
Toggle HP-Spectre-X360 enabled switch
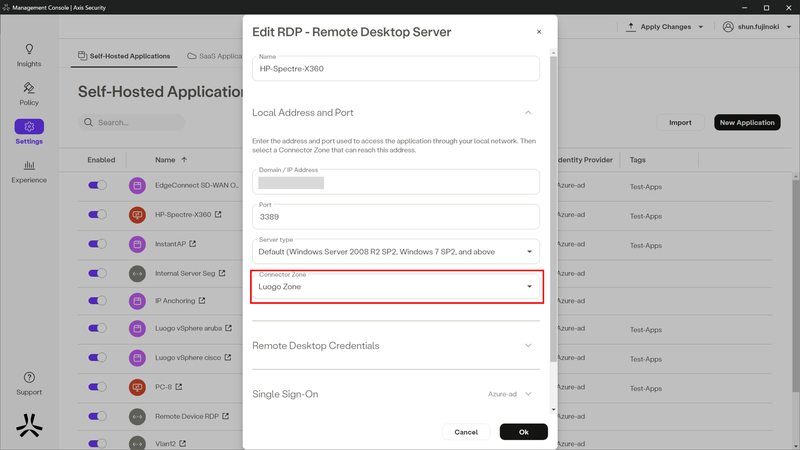tap(97, 214)
